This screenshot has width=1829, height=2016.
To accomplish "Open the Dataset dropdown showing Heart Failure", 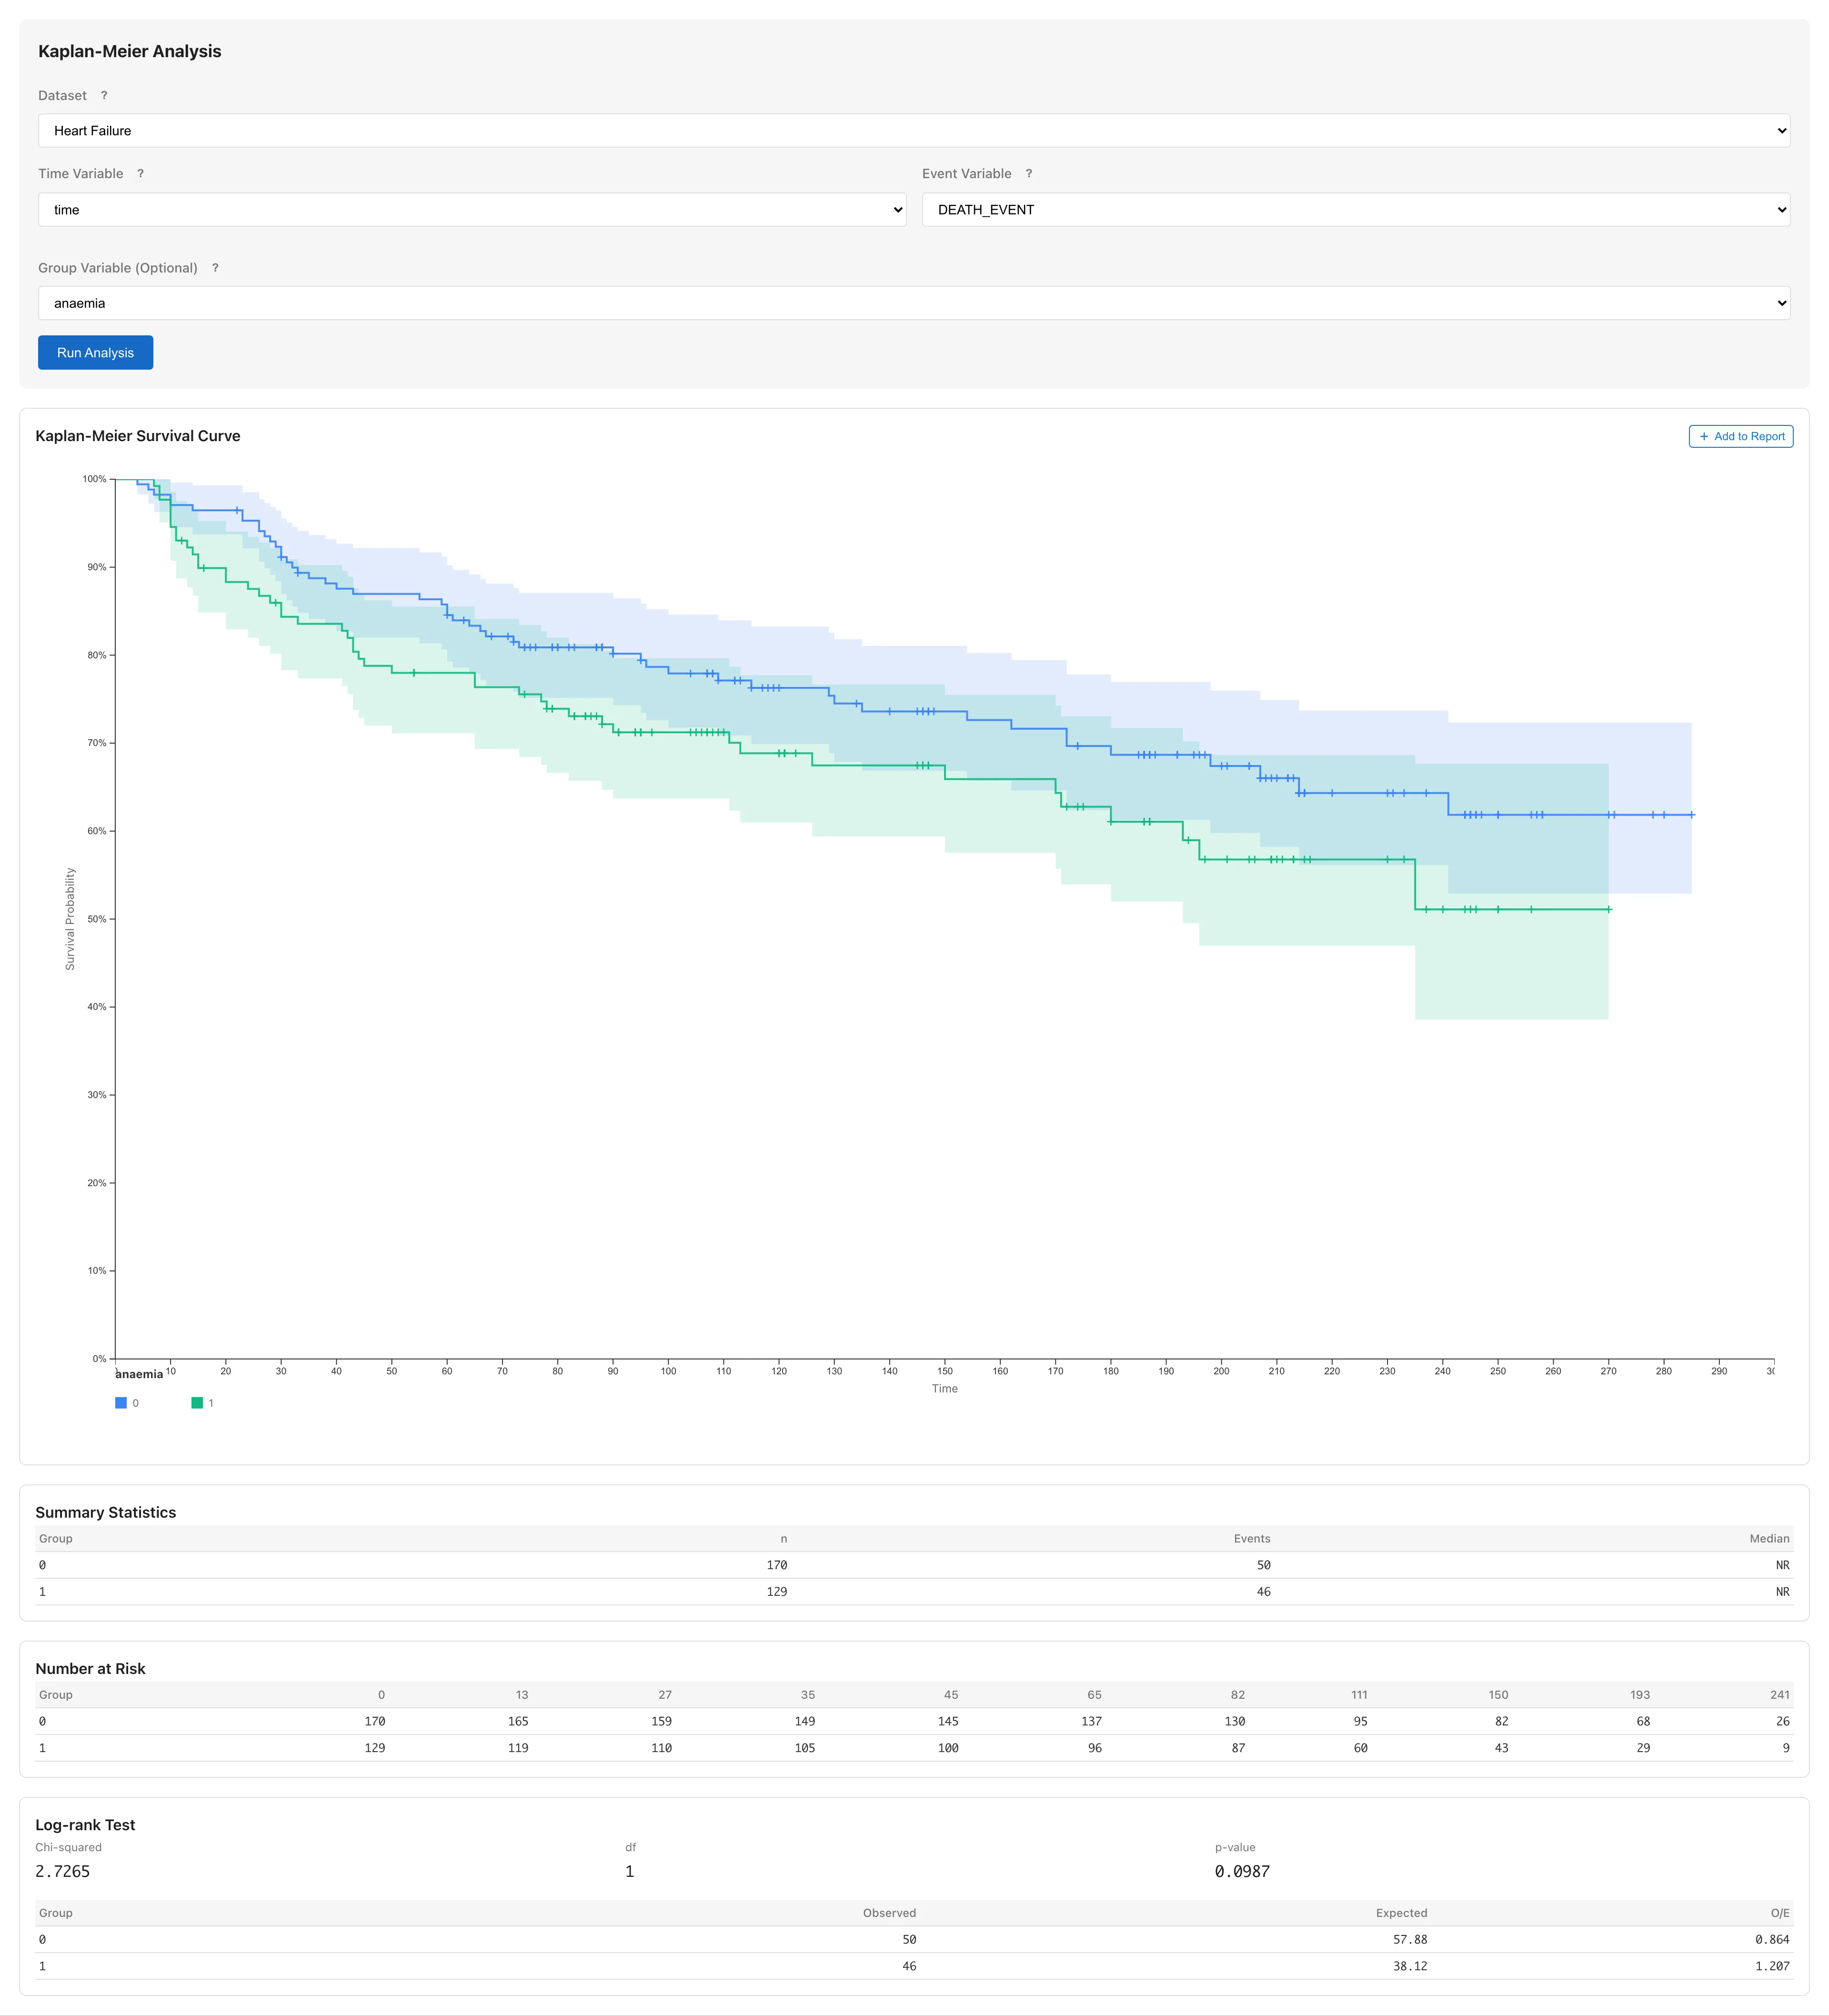I will click(913, 131).
